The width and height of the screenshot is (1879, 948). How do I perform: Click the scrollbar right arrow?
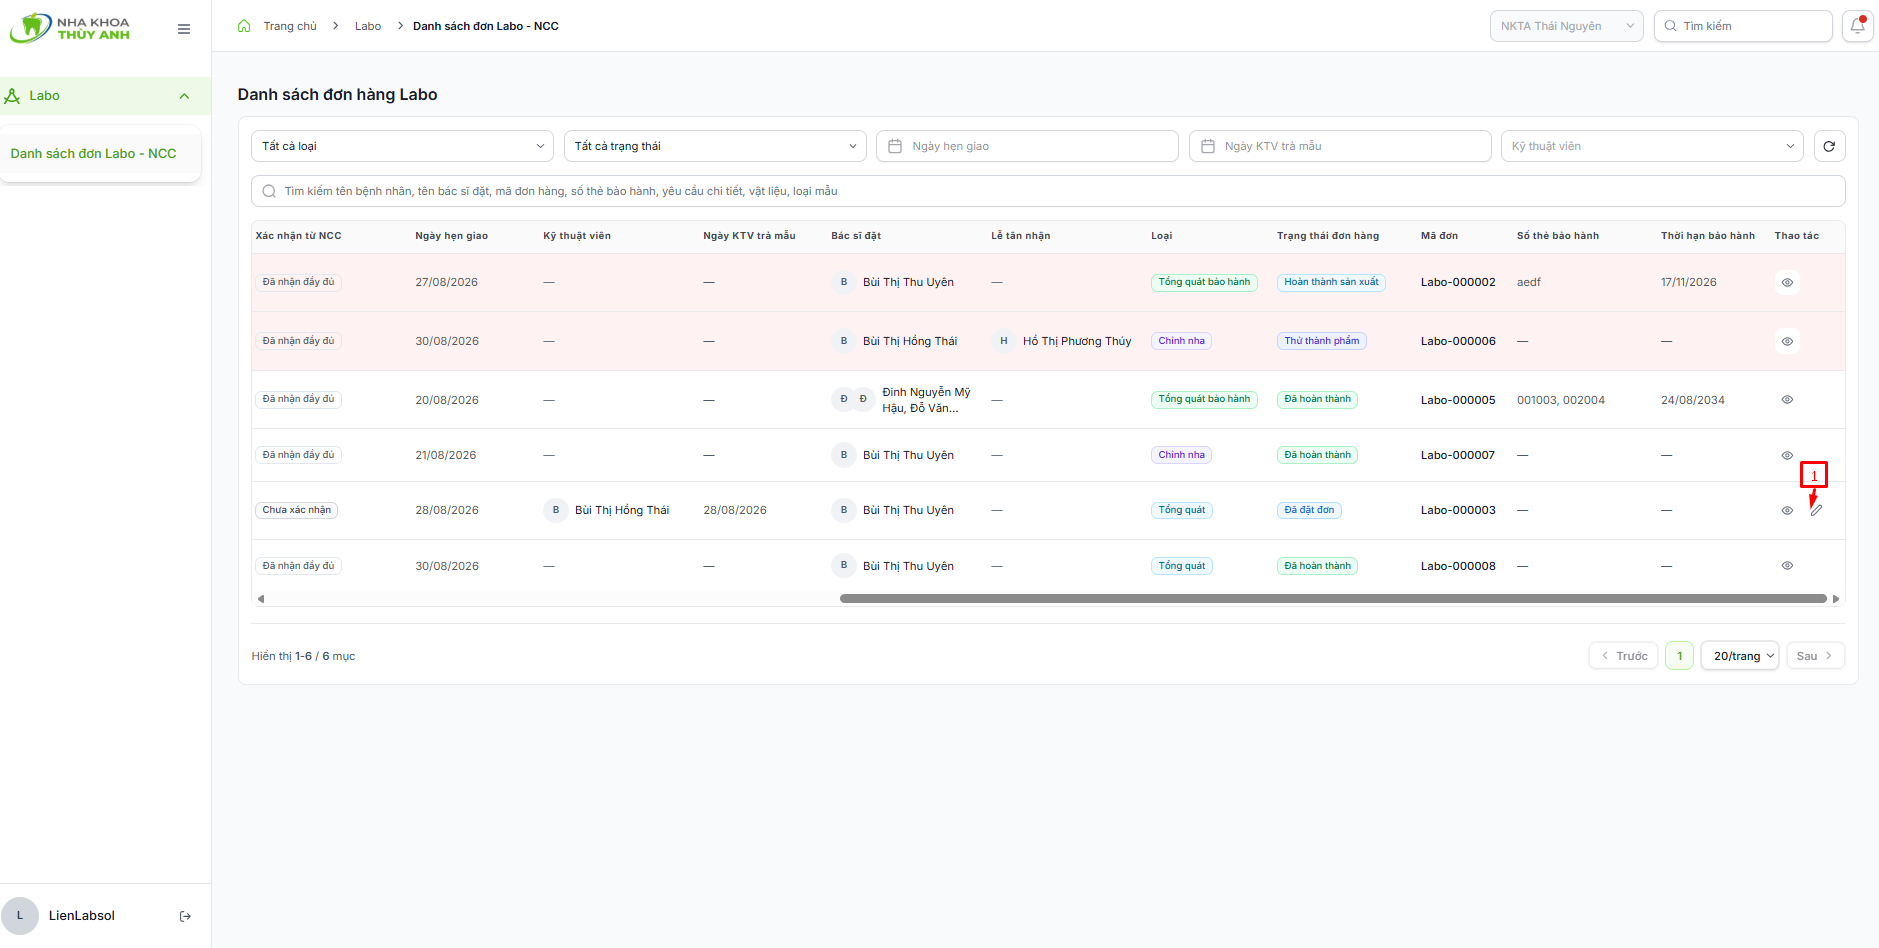coord(1836,599)
